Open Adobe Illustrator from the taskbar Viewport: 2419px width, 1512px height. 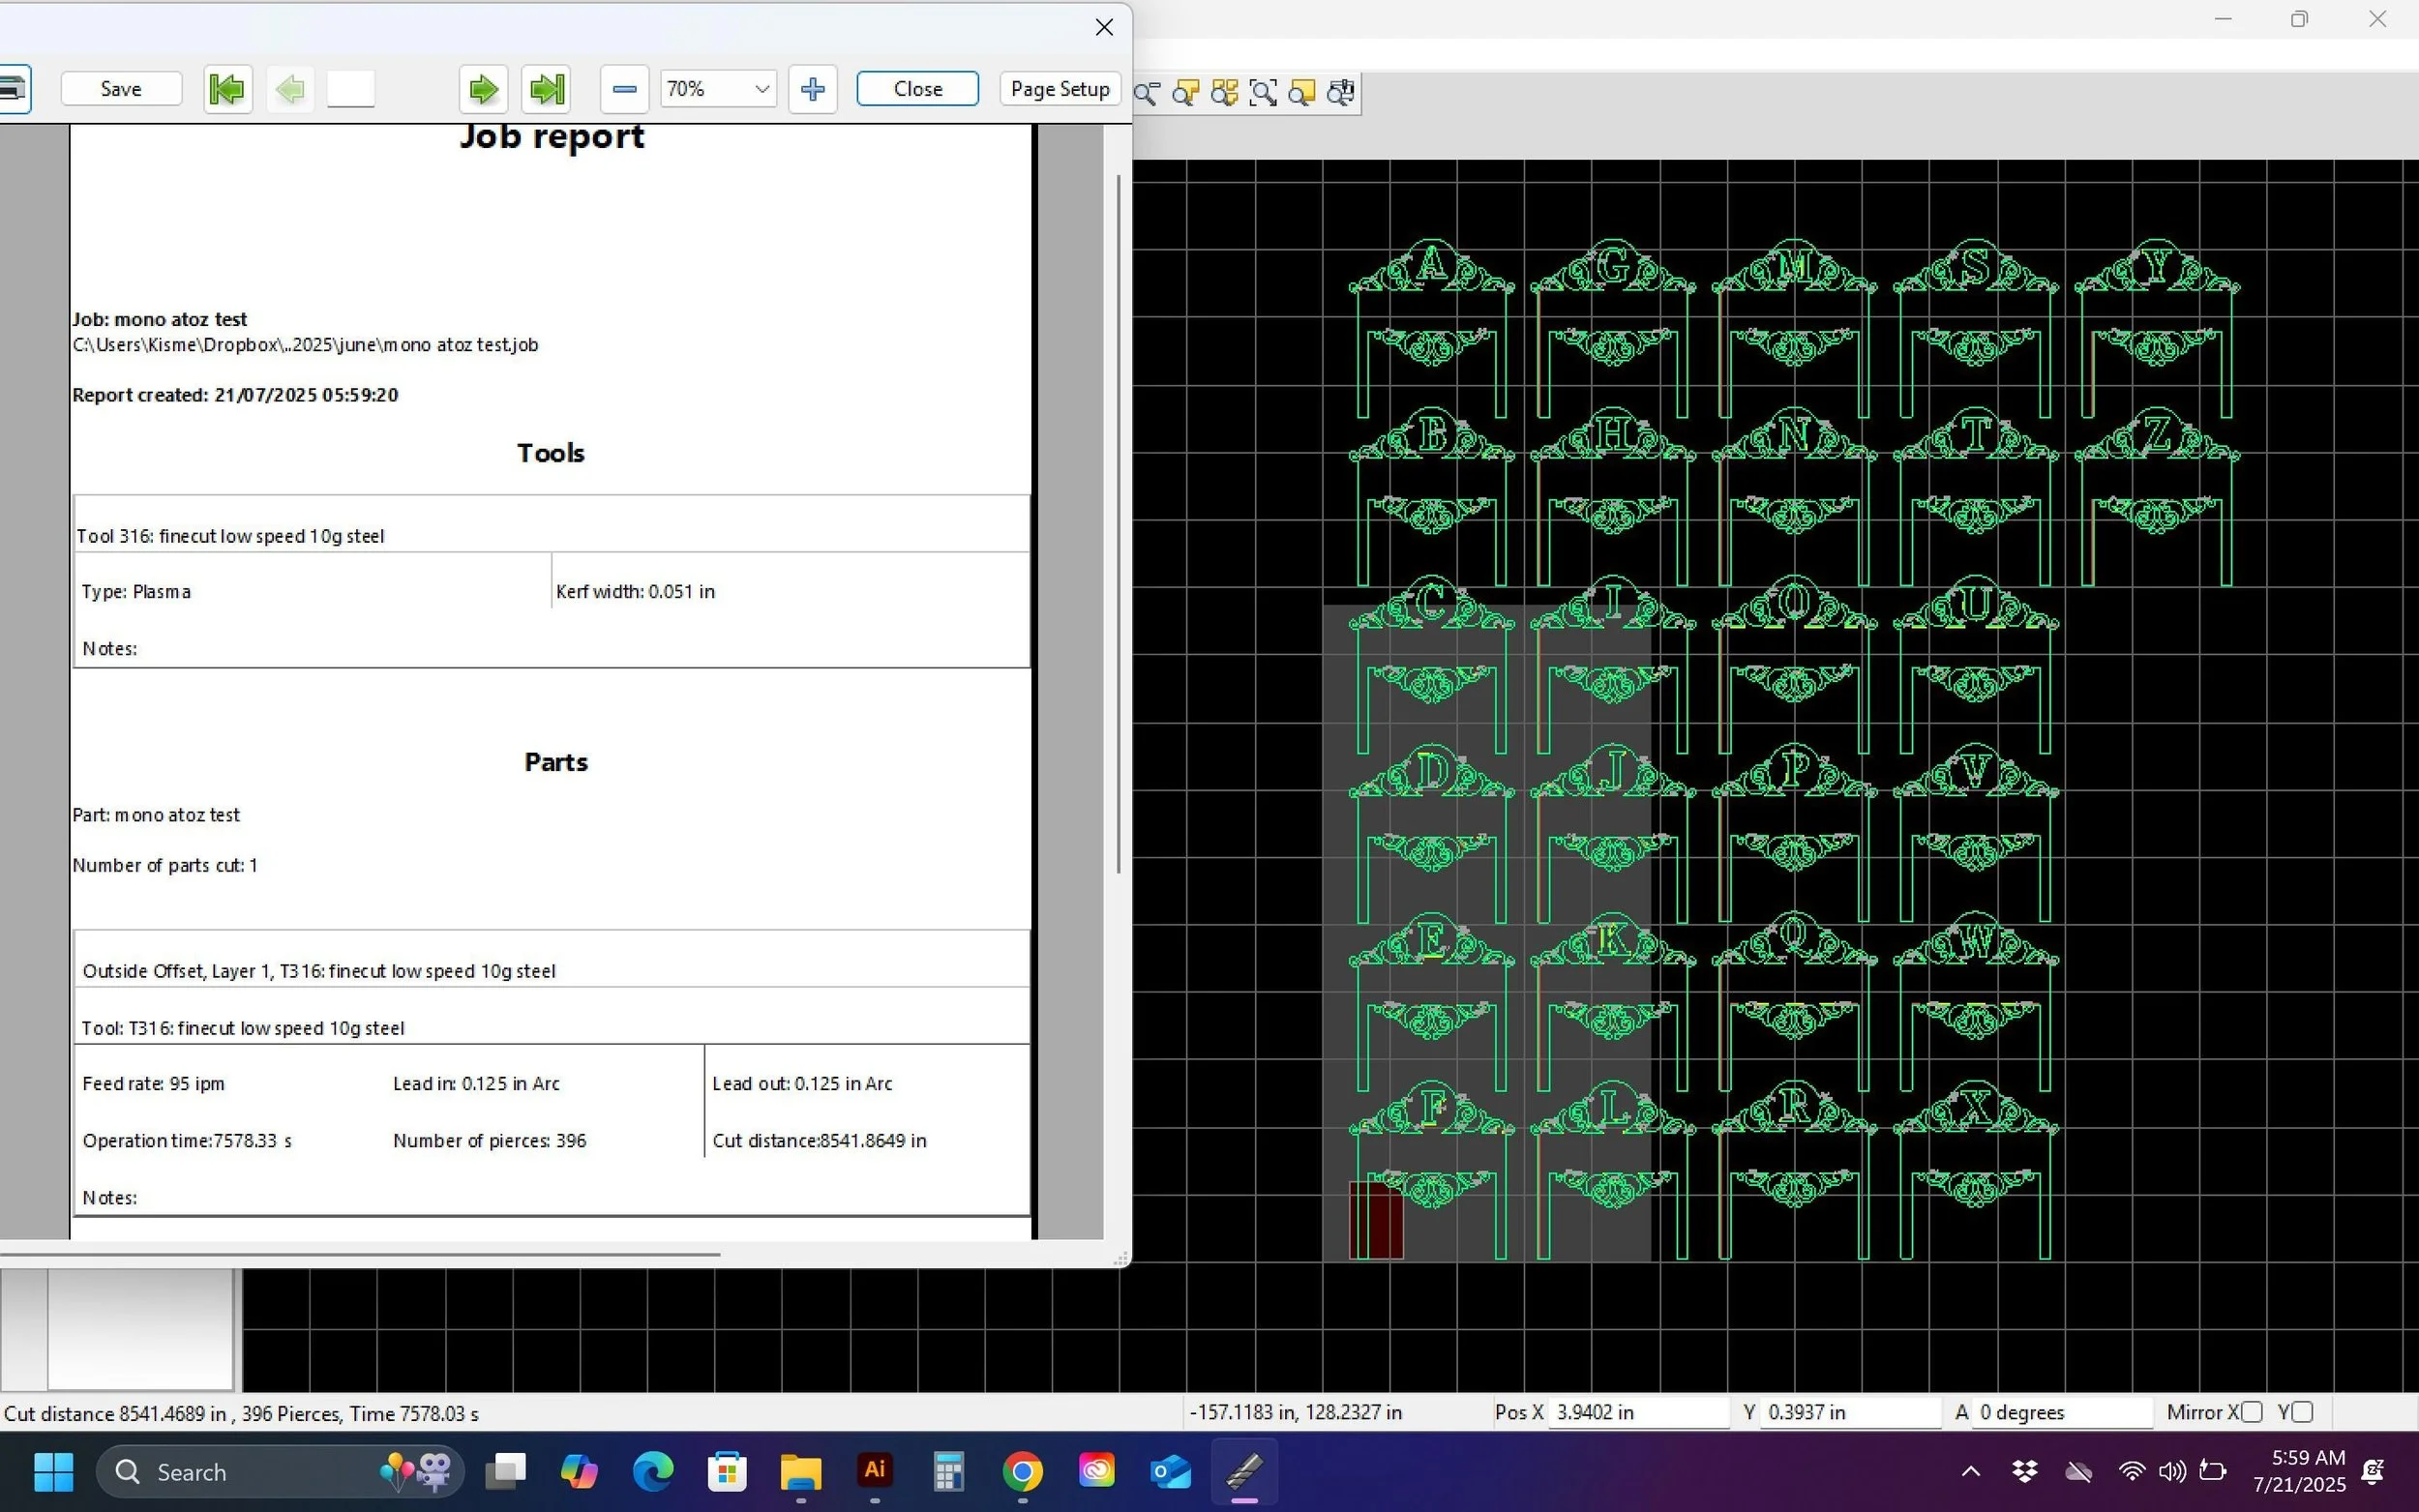click(875, 1471)
